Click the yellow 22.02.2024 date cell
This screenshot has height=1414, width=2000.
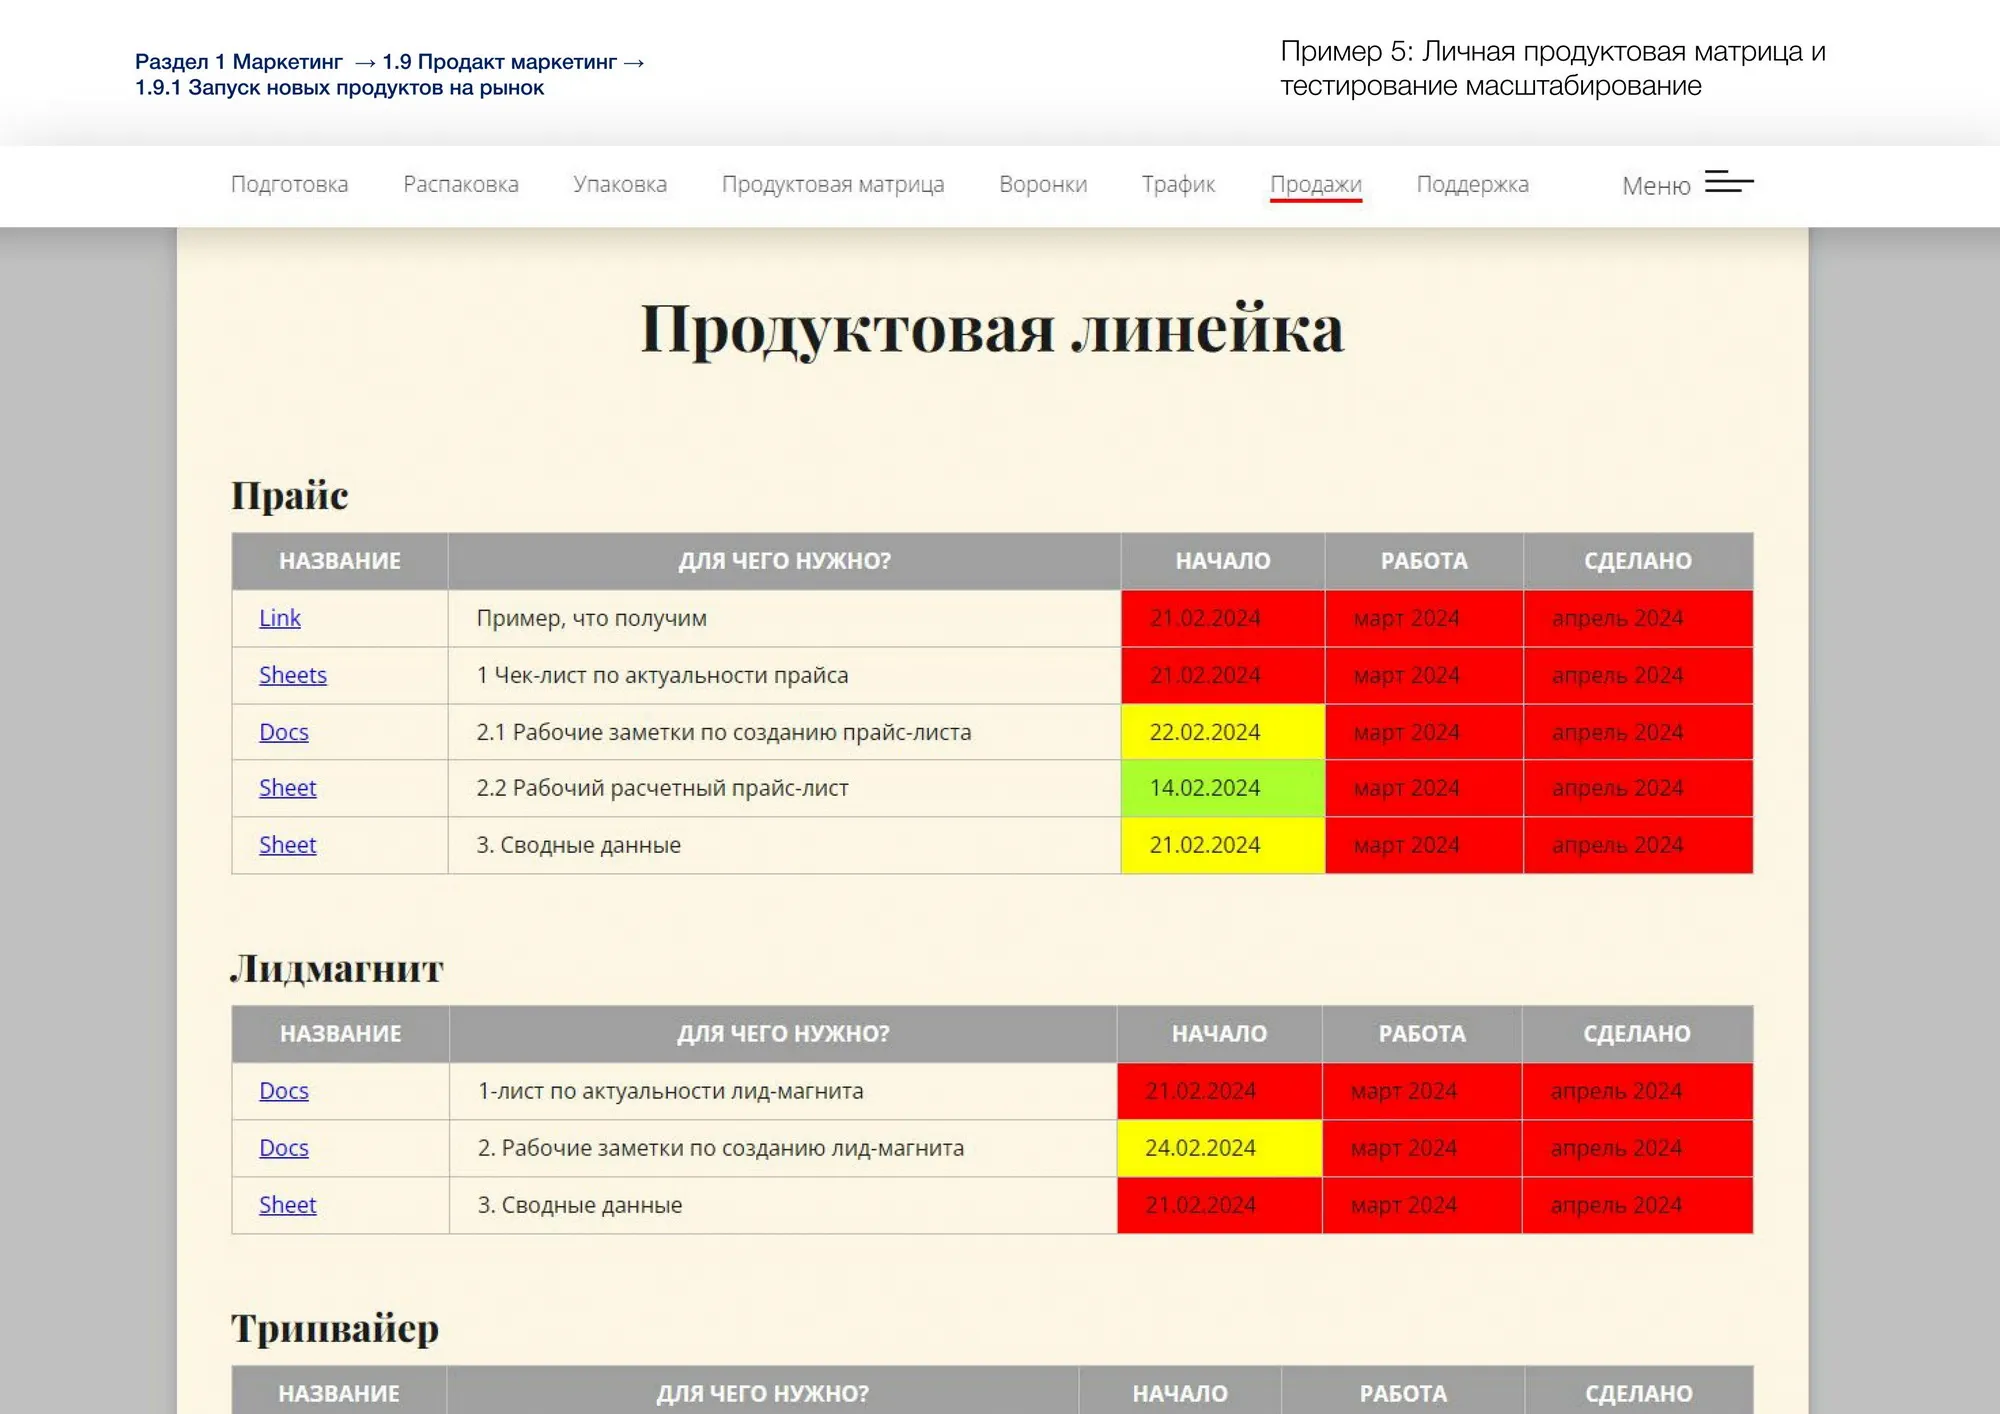coord(1223,732)
